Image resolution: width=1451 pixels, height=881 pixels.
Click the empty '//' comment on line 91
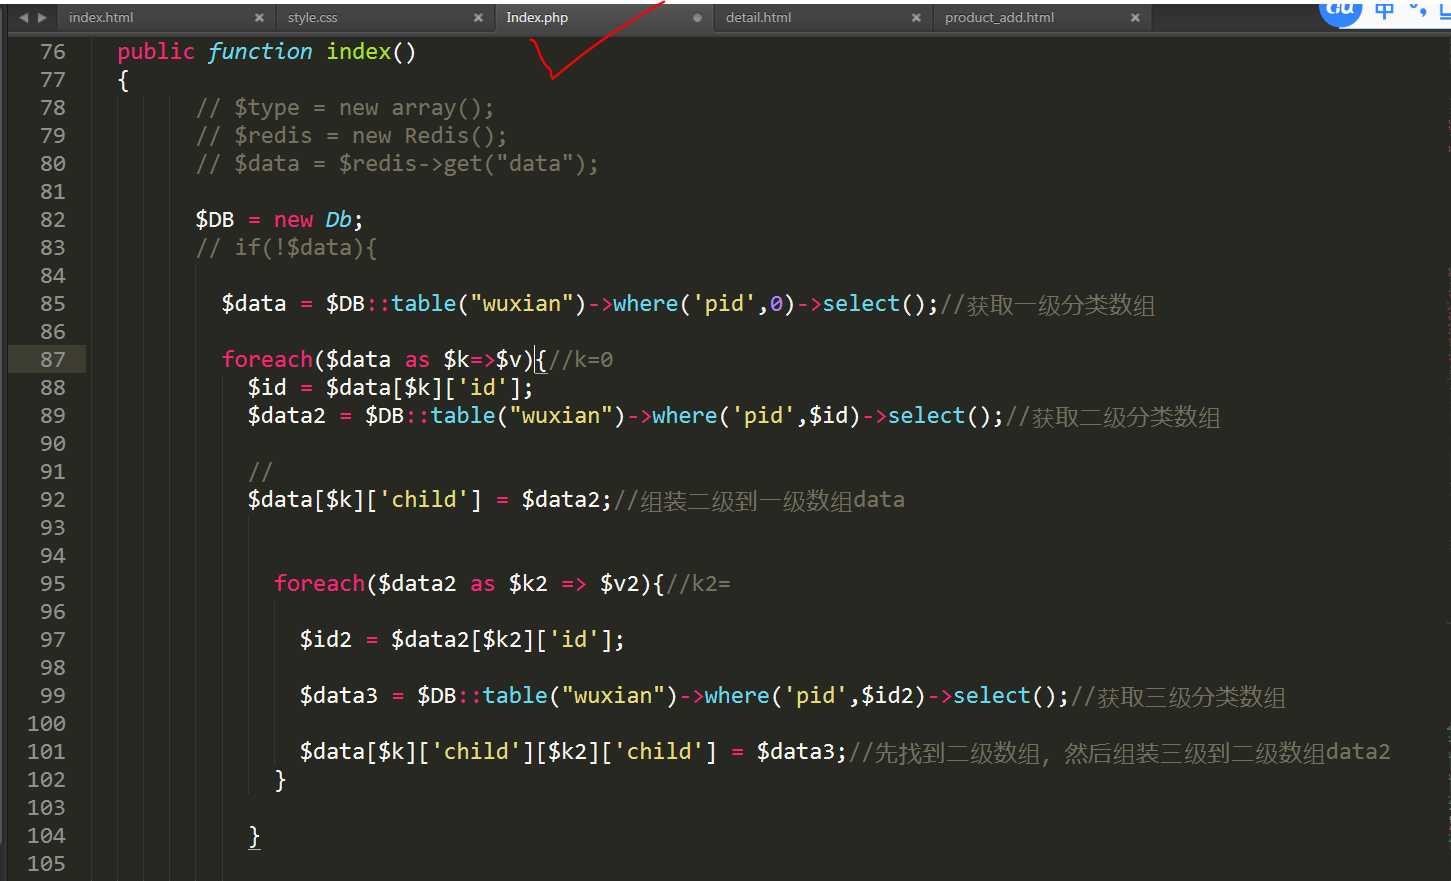pos(260,472)
